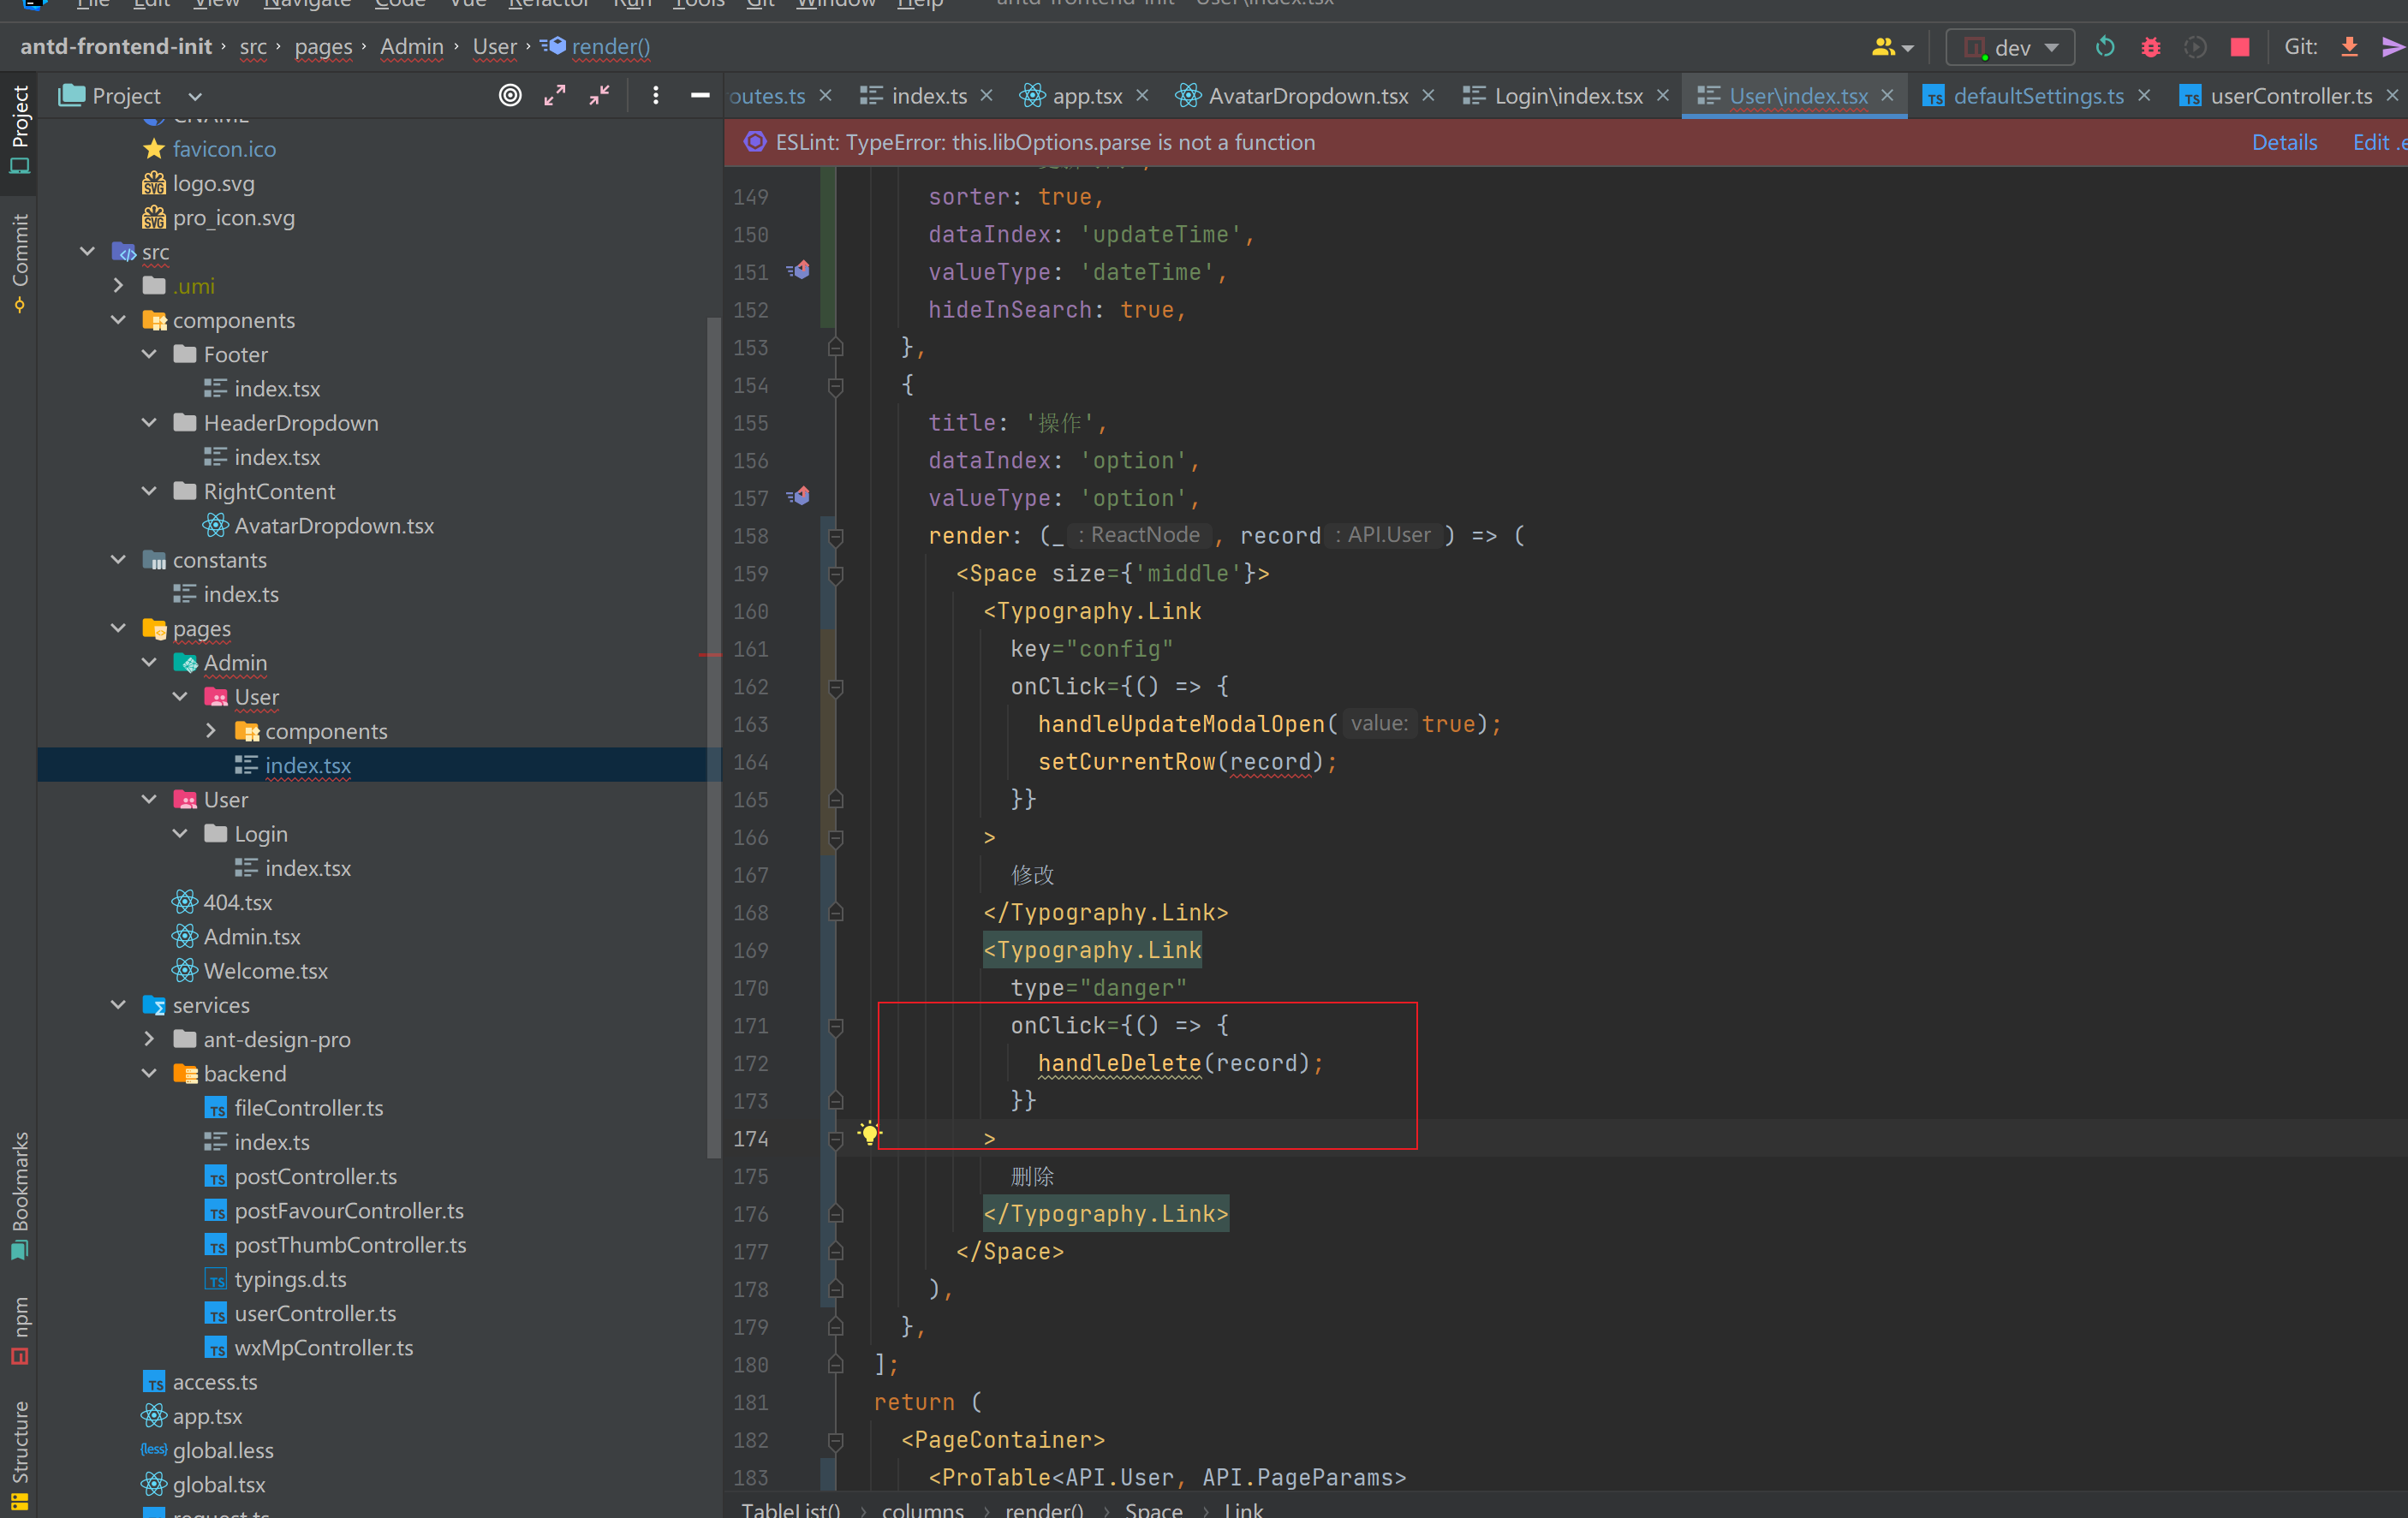This screenshot has height=1518, width=2408.
Task: Open Project panel options kebab menu
Action: pos(655,96)
